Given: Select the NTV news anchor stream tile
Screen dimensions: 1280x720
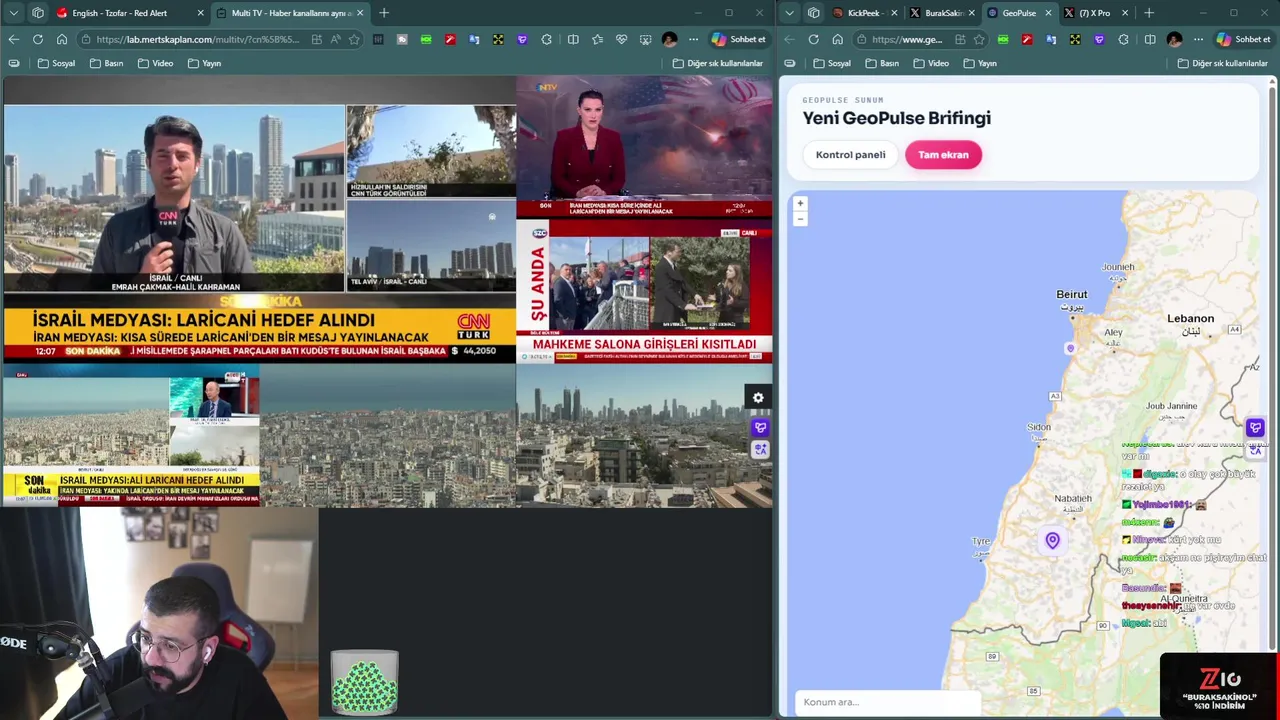Looking at the screenshot, I should (x=644, y=147).
